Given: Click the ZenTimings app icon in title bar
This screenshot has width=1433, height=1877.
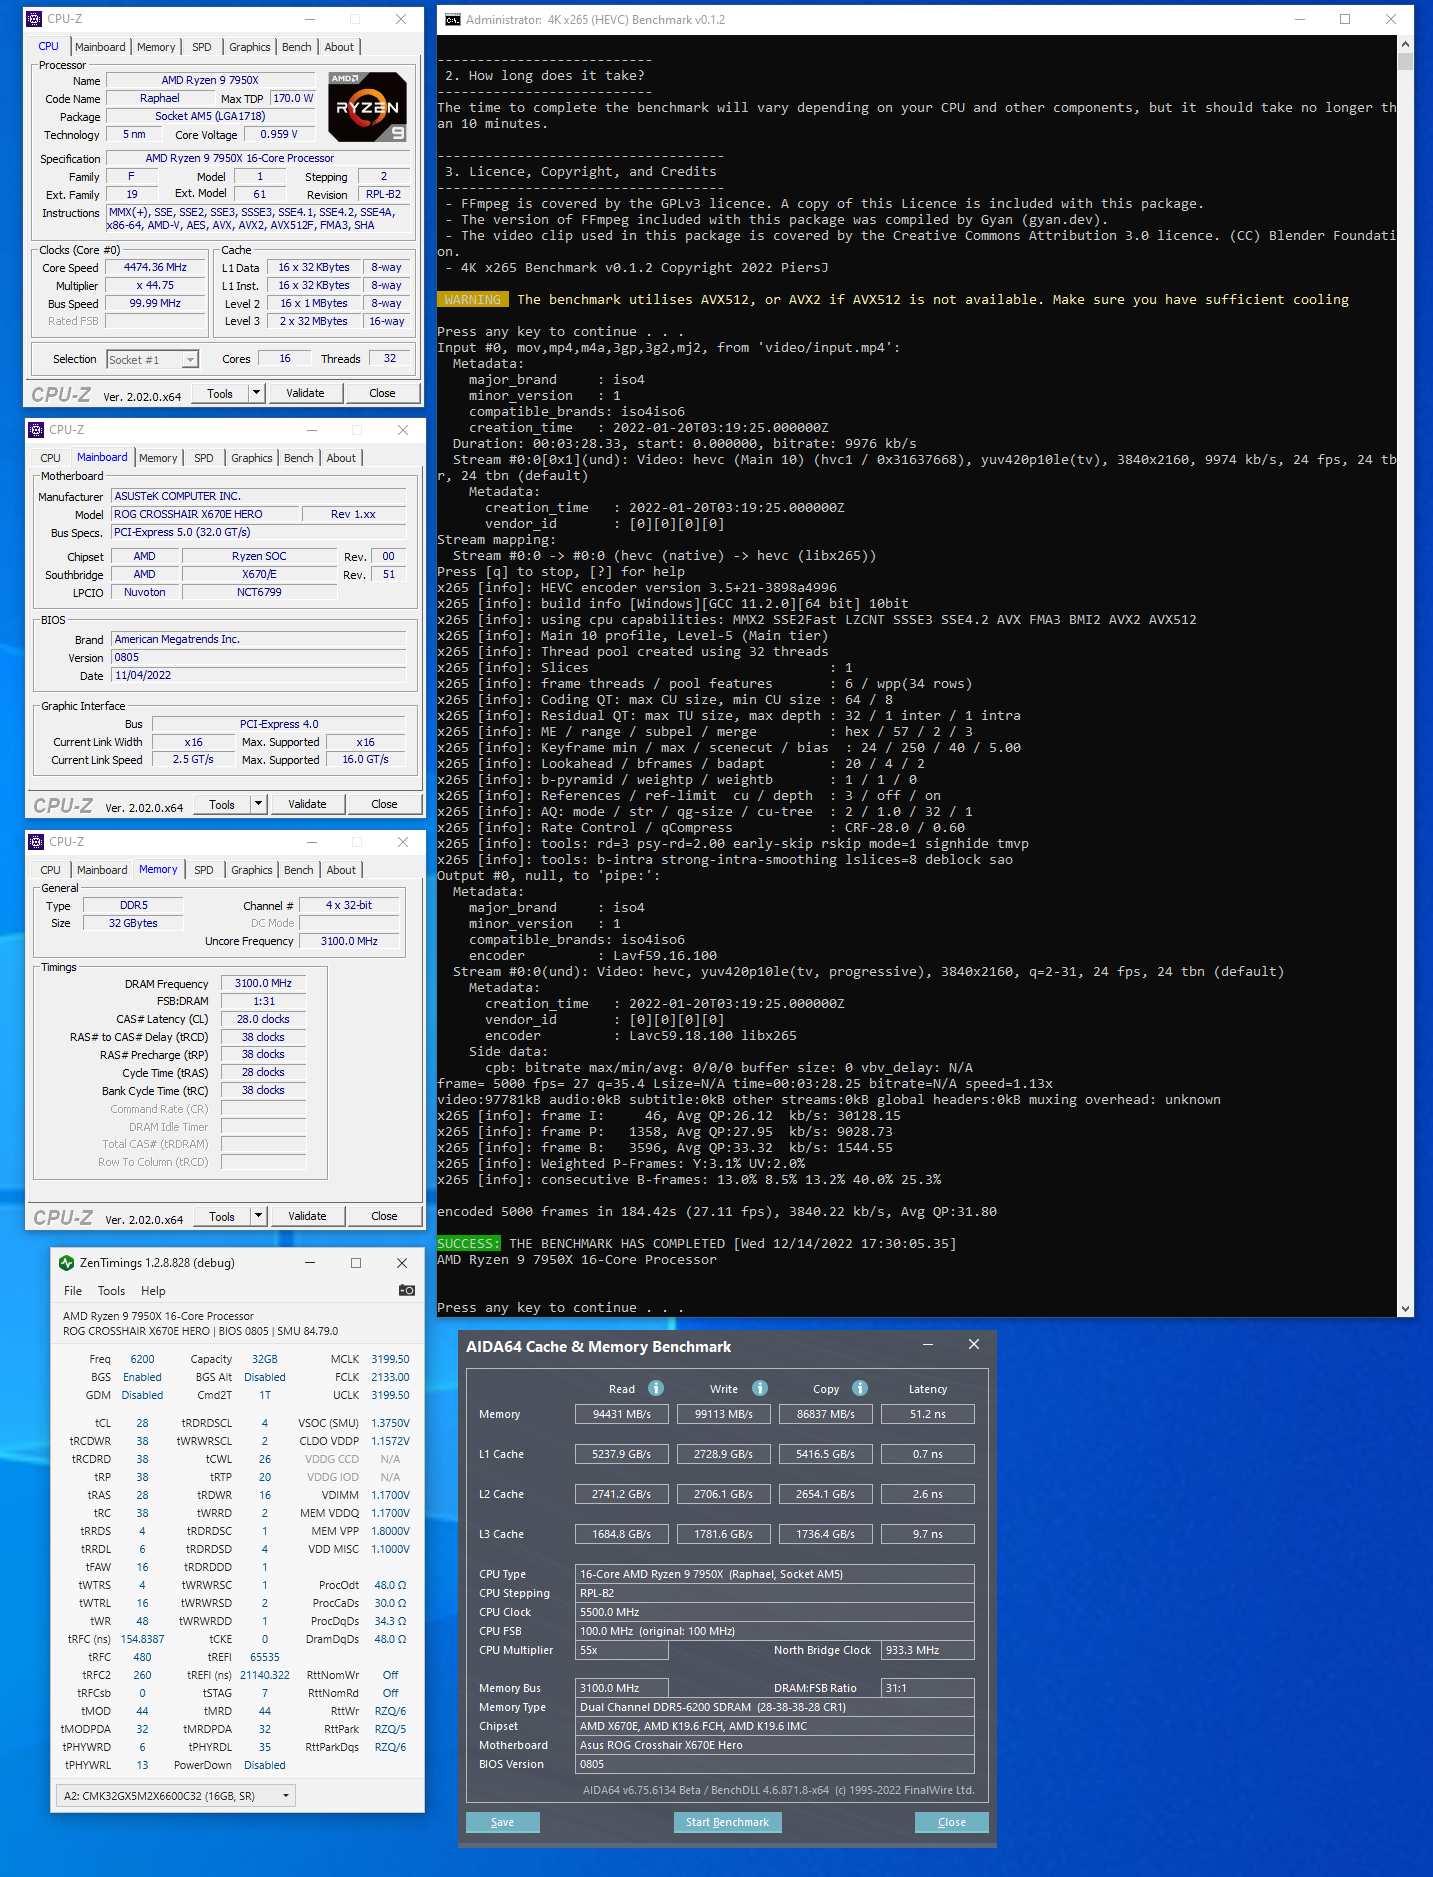Looking at the screenshot, I should coord(66,1263).
